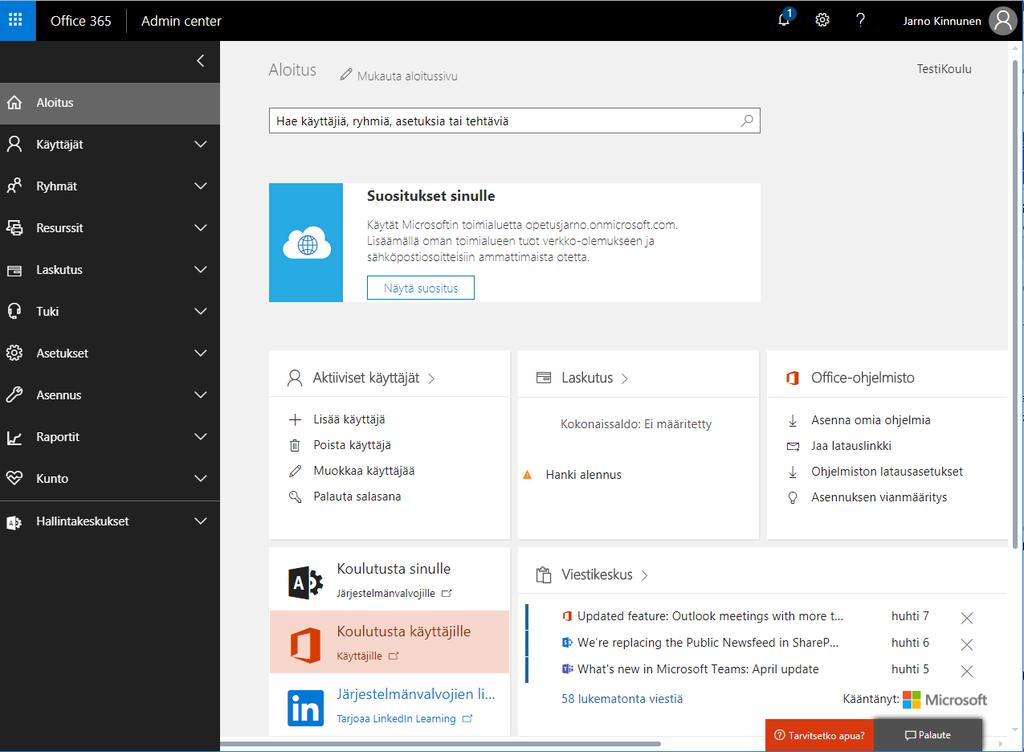The height and width of the screenshot is (752, 1024).
Task: Open 58 lukematonta viestiä link
Action: 622,699
